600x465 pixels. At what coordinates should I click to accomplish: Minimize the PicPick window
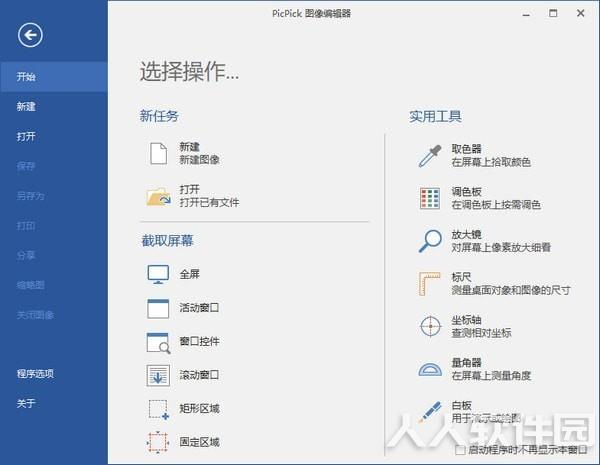527,14
